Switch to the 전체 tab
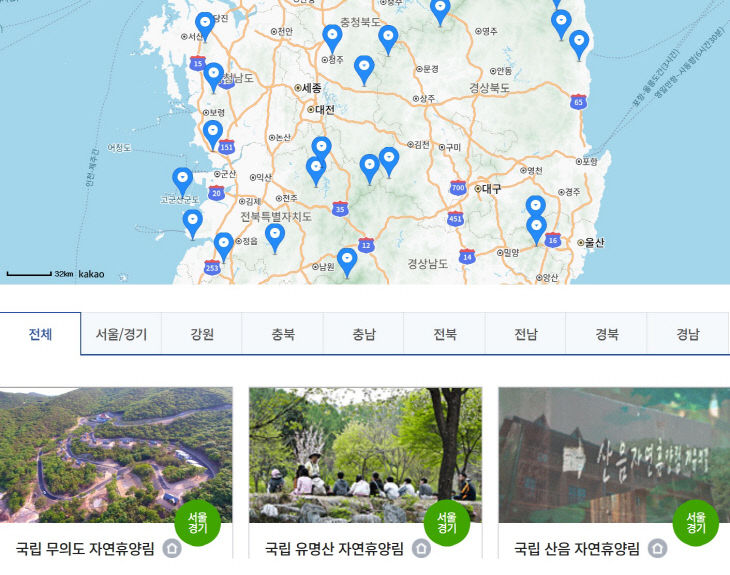 41,334
